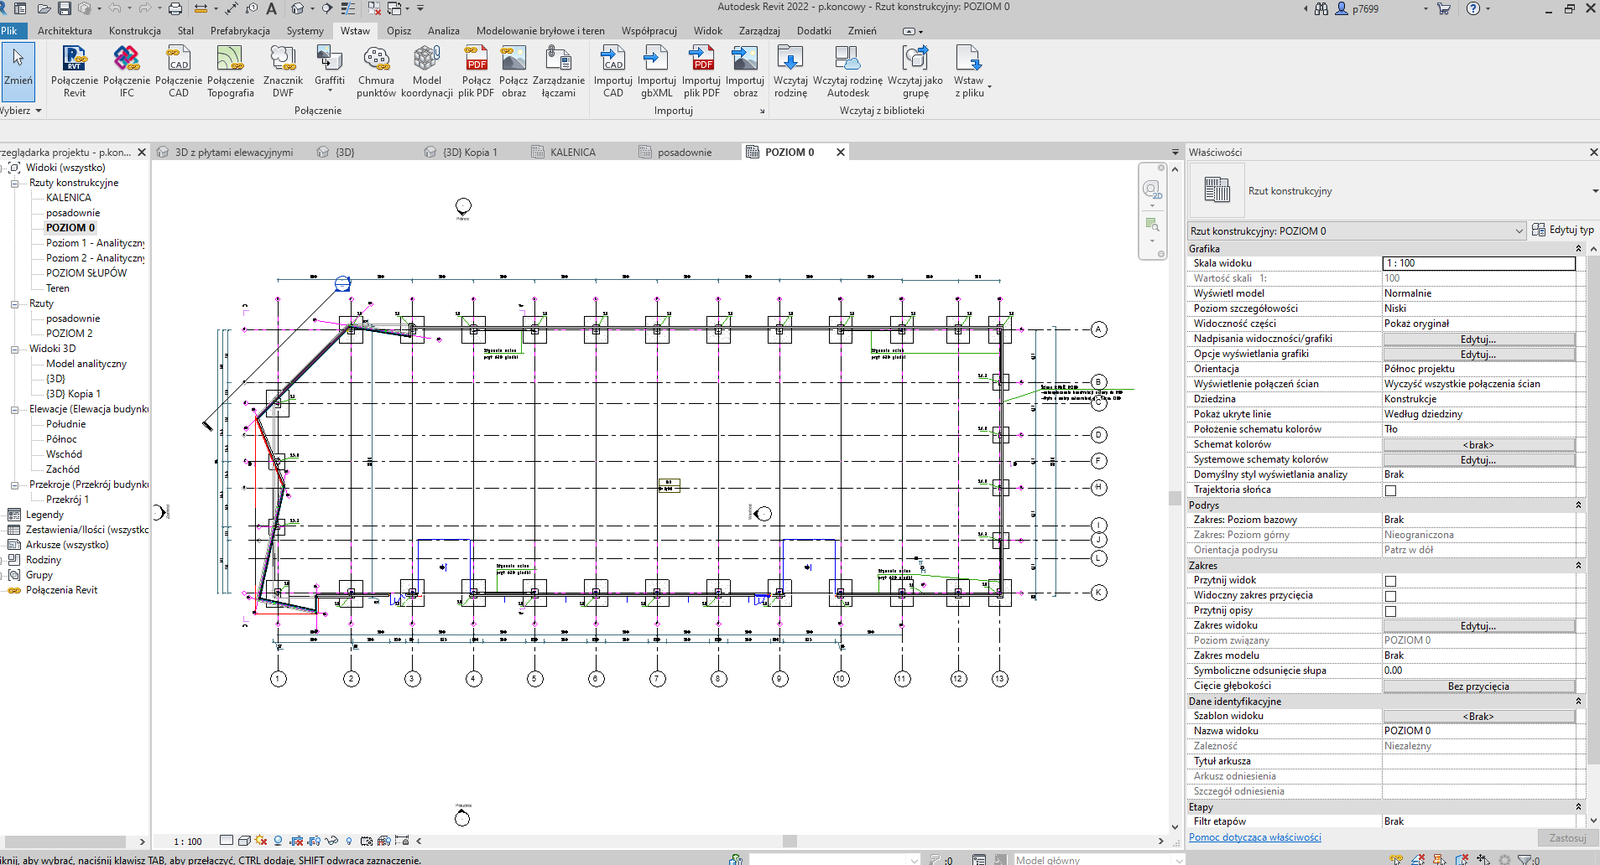Select Przekrój 1 in project browser

click(67, 499)
